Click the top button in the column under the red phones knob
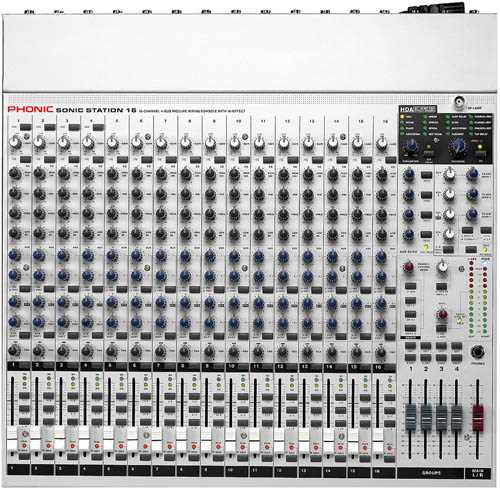 tap(410, 286)
